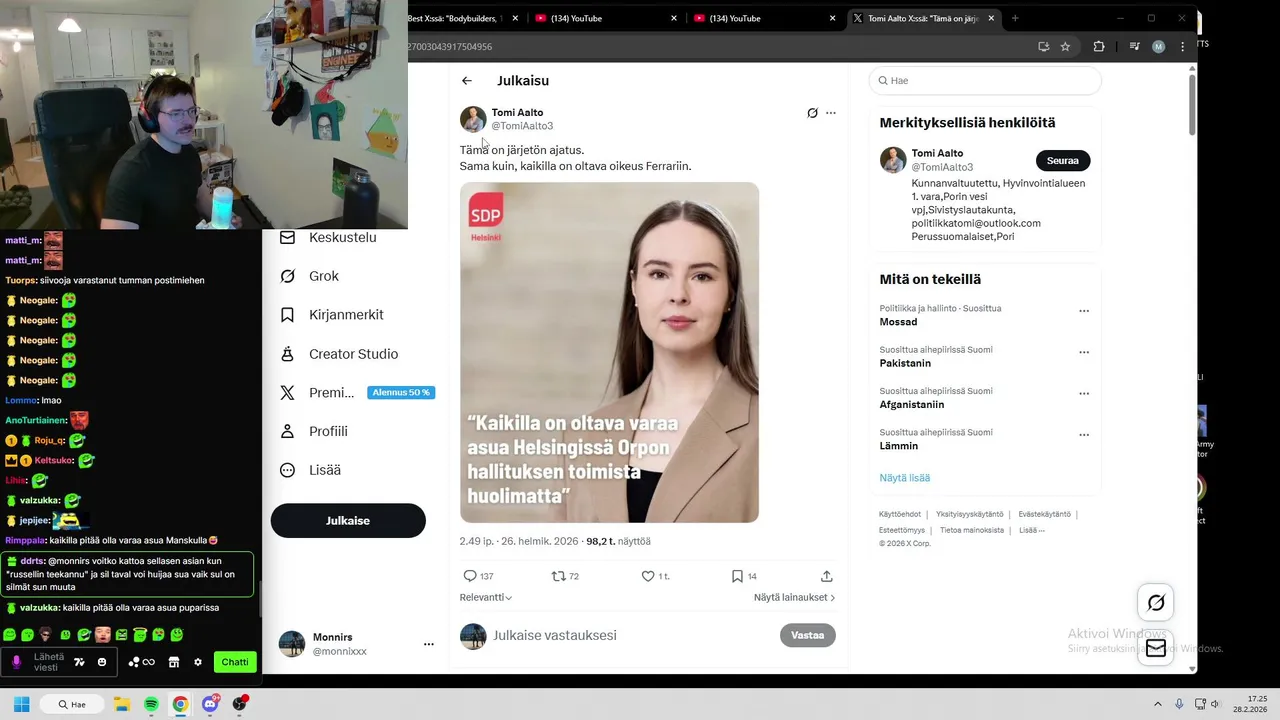Open the Evästekäytäntö footer link
The height and width of the screenshot is (720, 1280).
click(1044, 514)
